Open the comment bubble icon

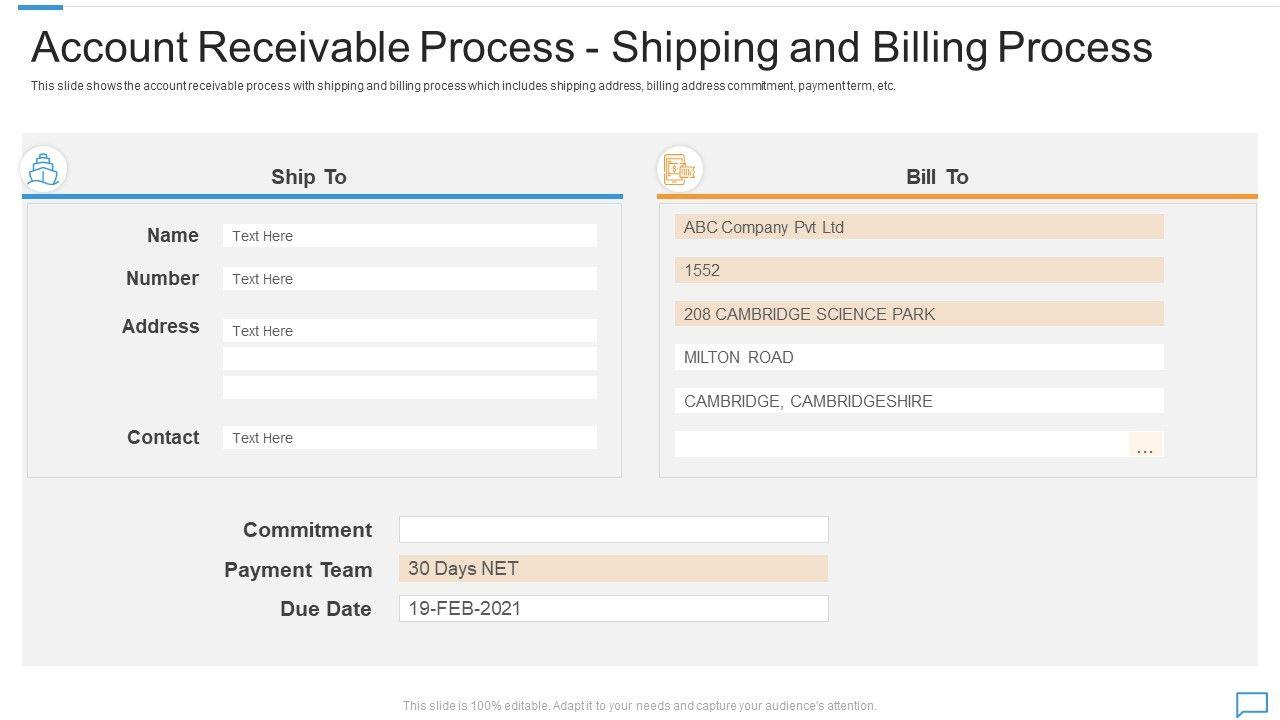click(x=1252, y=704)
